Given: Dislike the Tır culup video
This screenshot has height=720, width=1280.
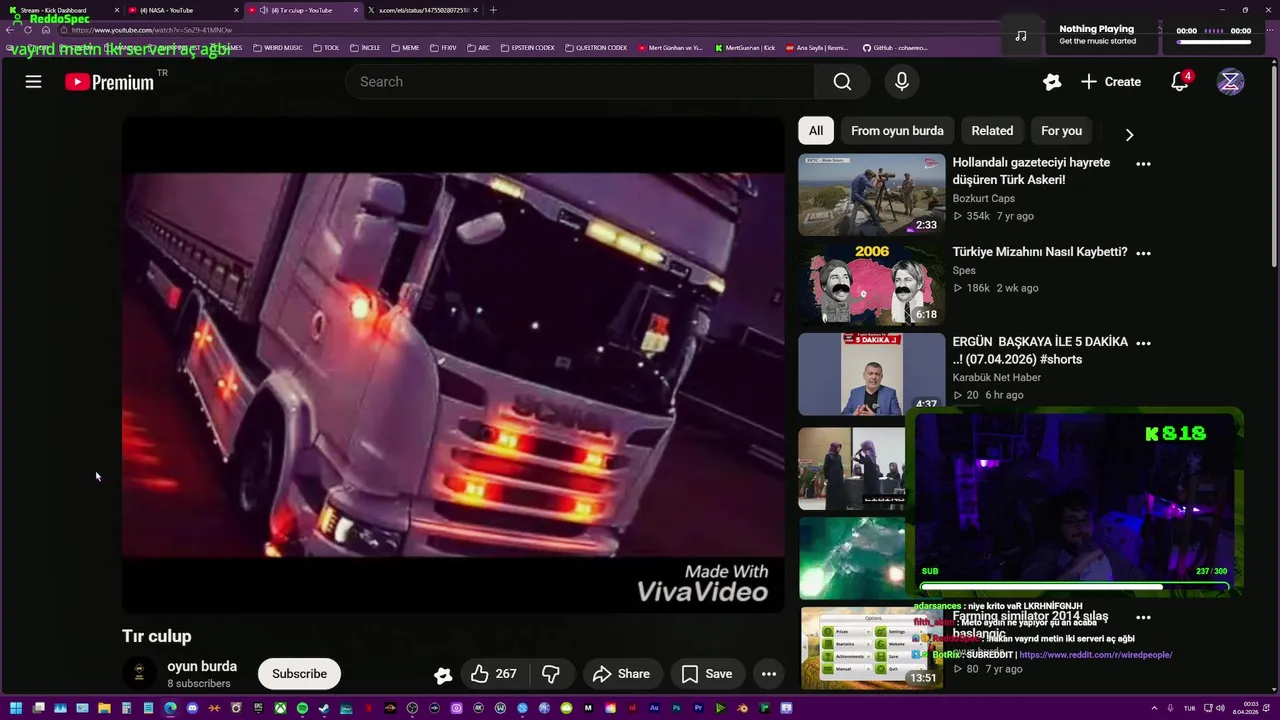Looking at the screenshot, I should coord(551,674).
